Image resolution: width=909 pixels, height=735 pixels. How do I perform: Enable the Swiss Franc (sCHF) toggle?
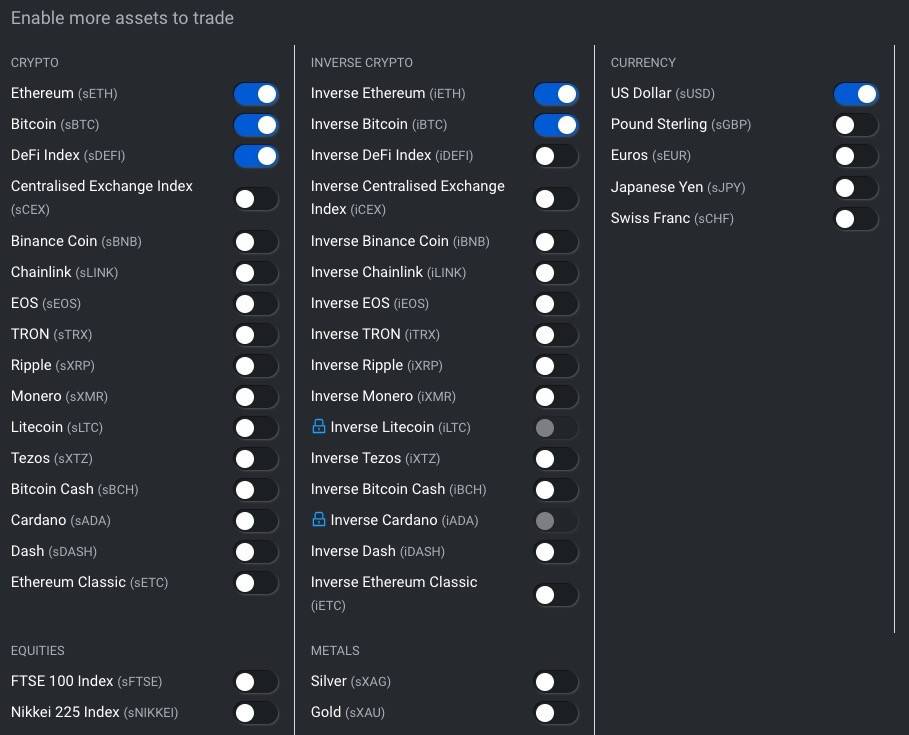(856, 219)
